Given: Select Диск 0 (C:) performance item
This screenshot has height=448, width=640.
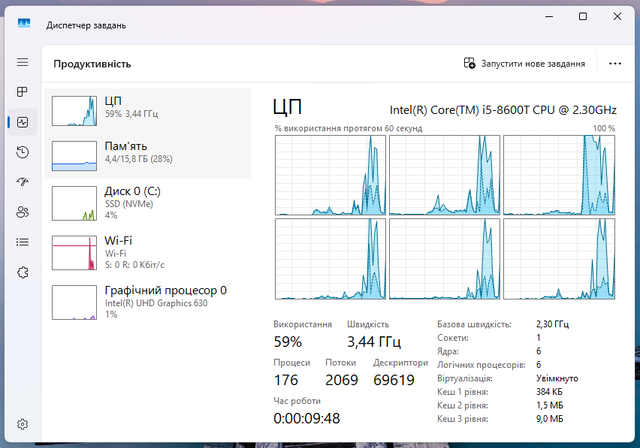Looking at the screenshot, I should pyautogui.click(x=148, y=203).
